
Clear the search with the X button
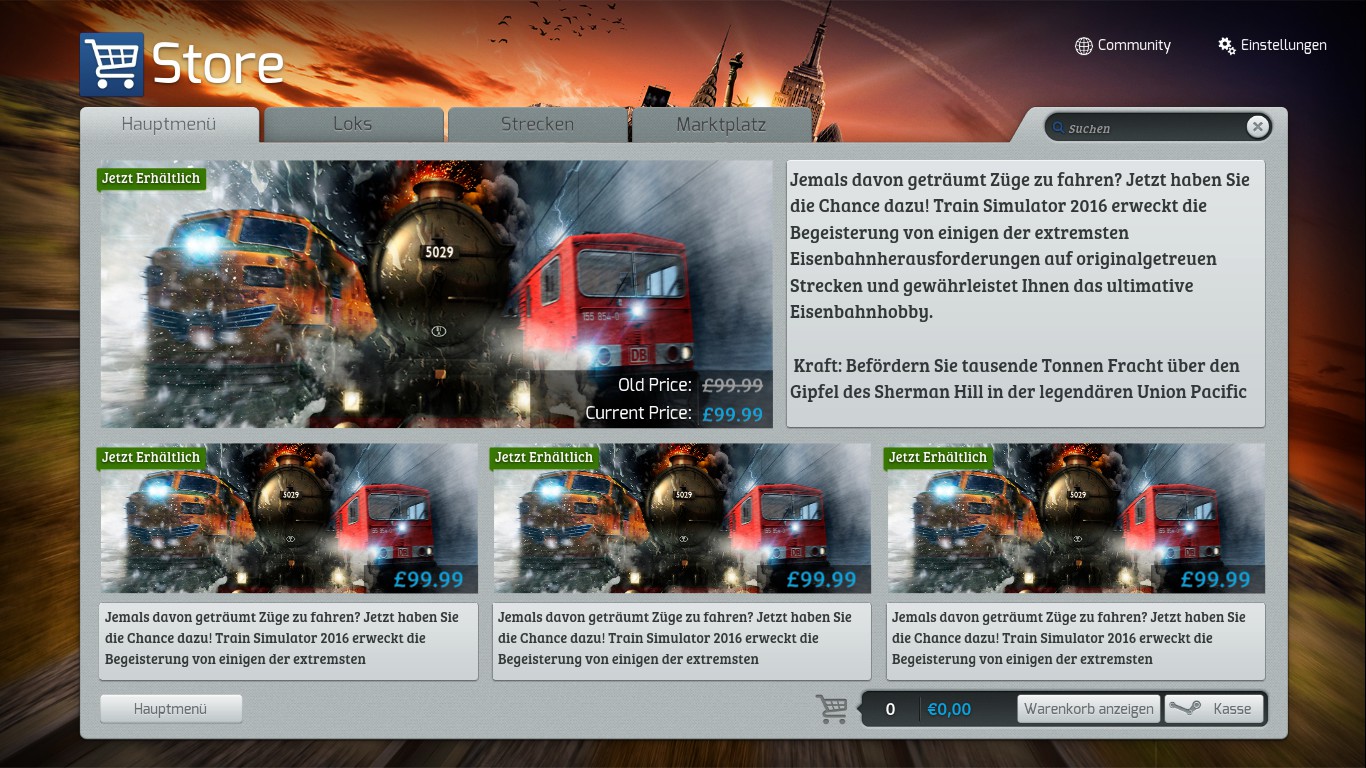point(1258,126)
